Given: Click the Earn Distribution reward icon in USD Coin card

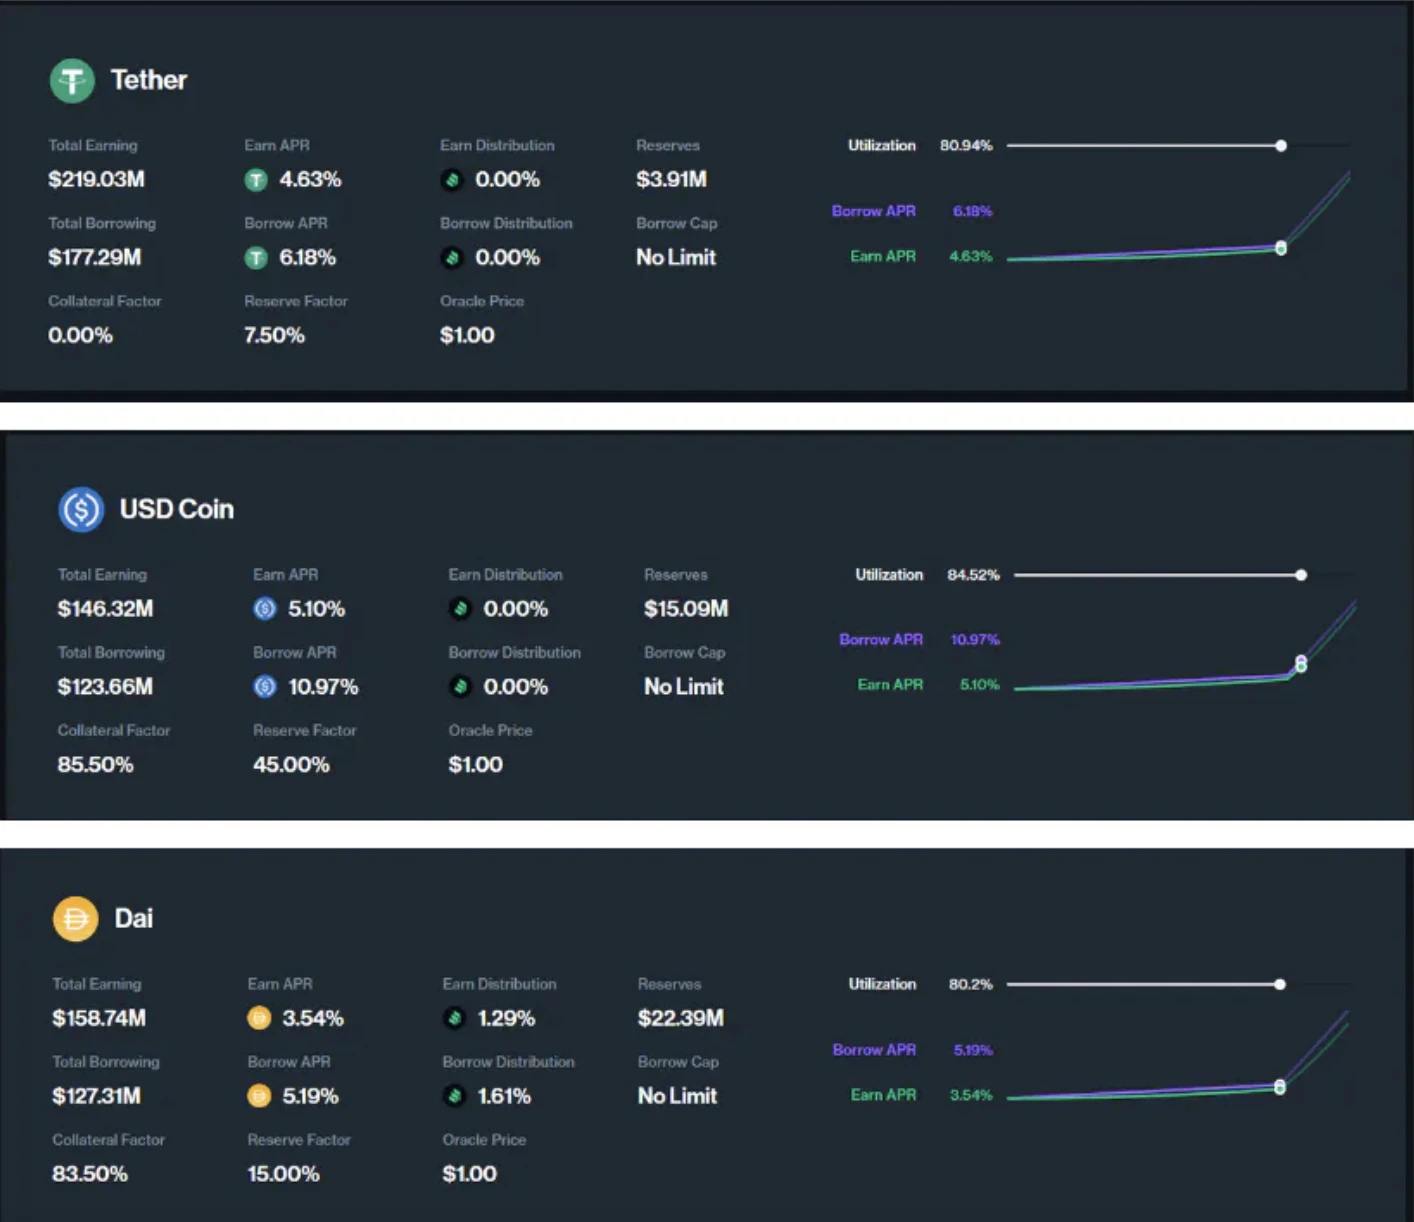Looking at the screenshot, I should click(x=460, y=609).
